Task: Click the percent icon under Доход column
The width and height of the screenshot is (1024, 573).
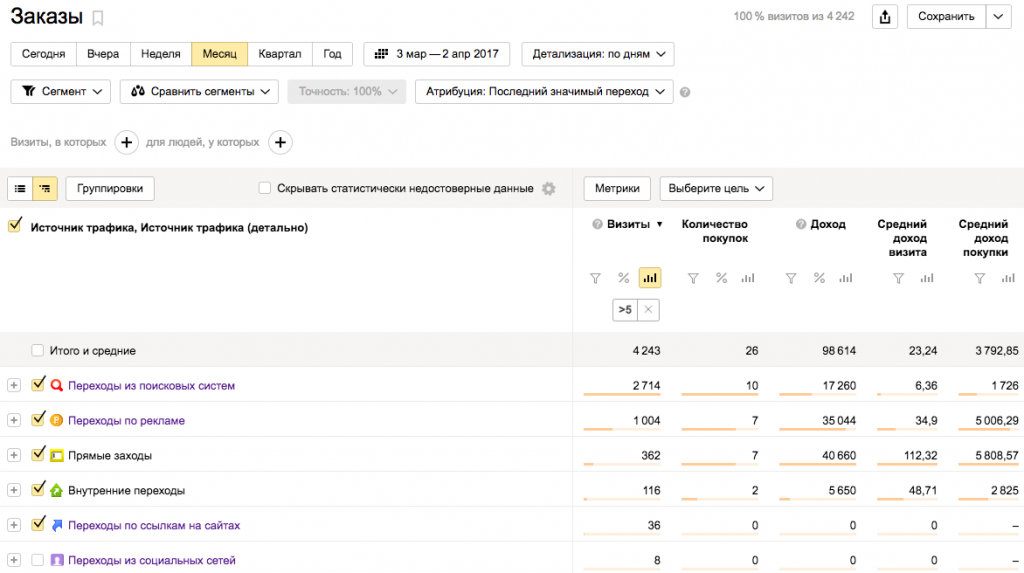Action: click(819, 278)
